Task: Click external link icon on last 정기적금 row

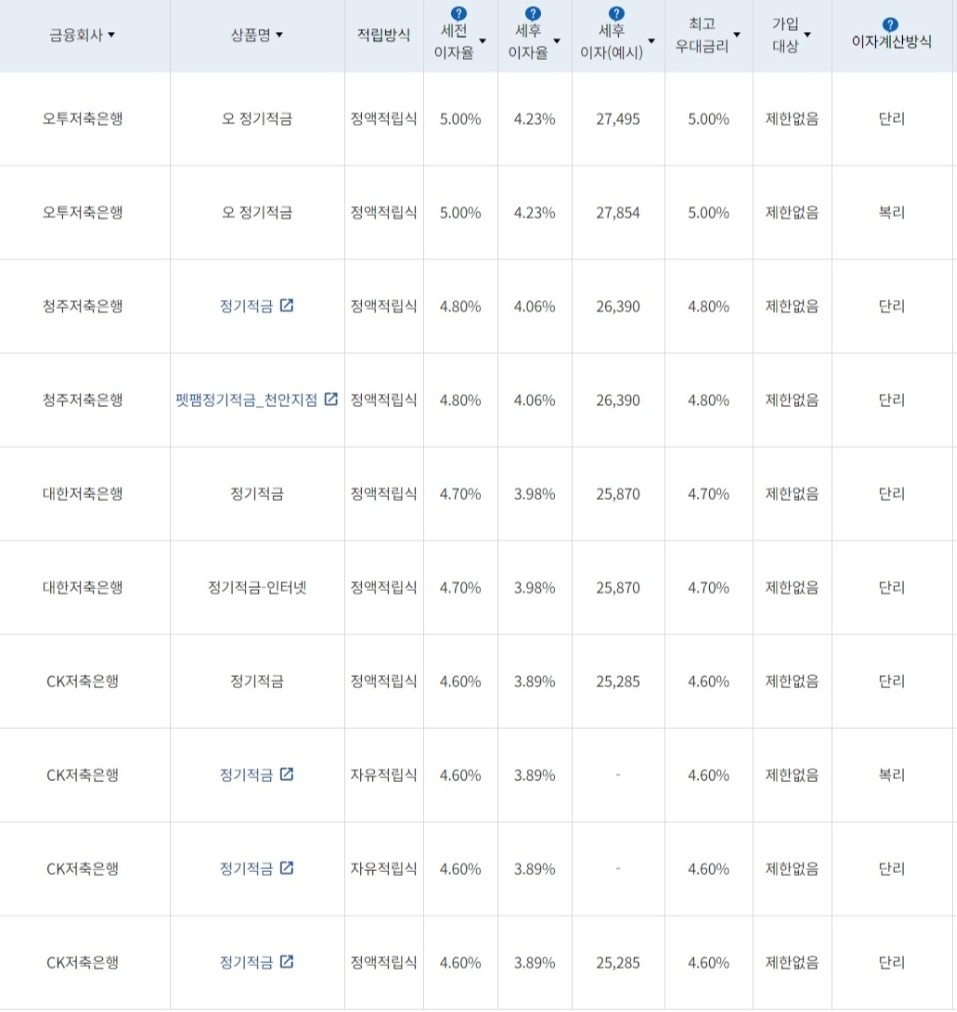Action: point(288,962)
